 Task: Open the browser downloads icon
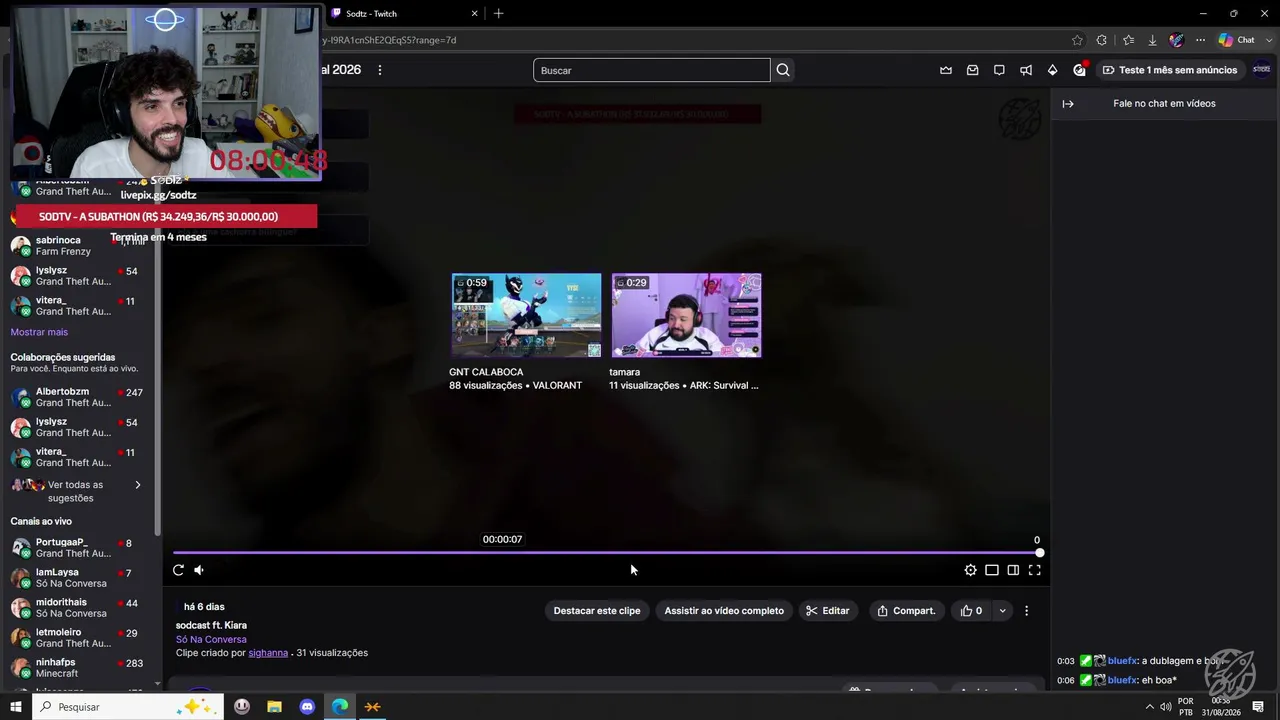1152,40
